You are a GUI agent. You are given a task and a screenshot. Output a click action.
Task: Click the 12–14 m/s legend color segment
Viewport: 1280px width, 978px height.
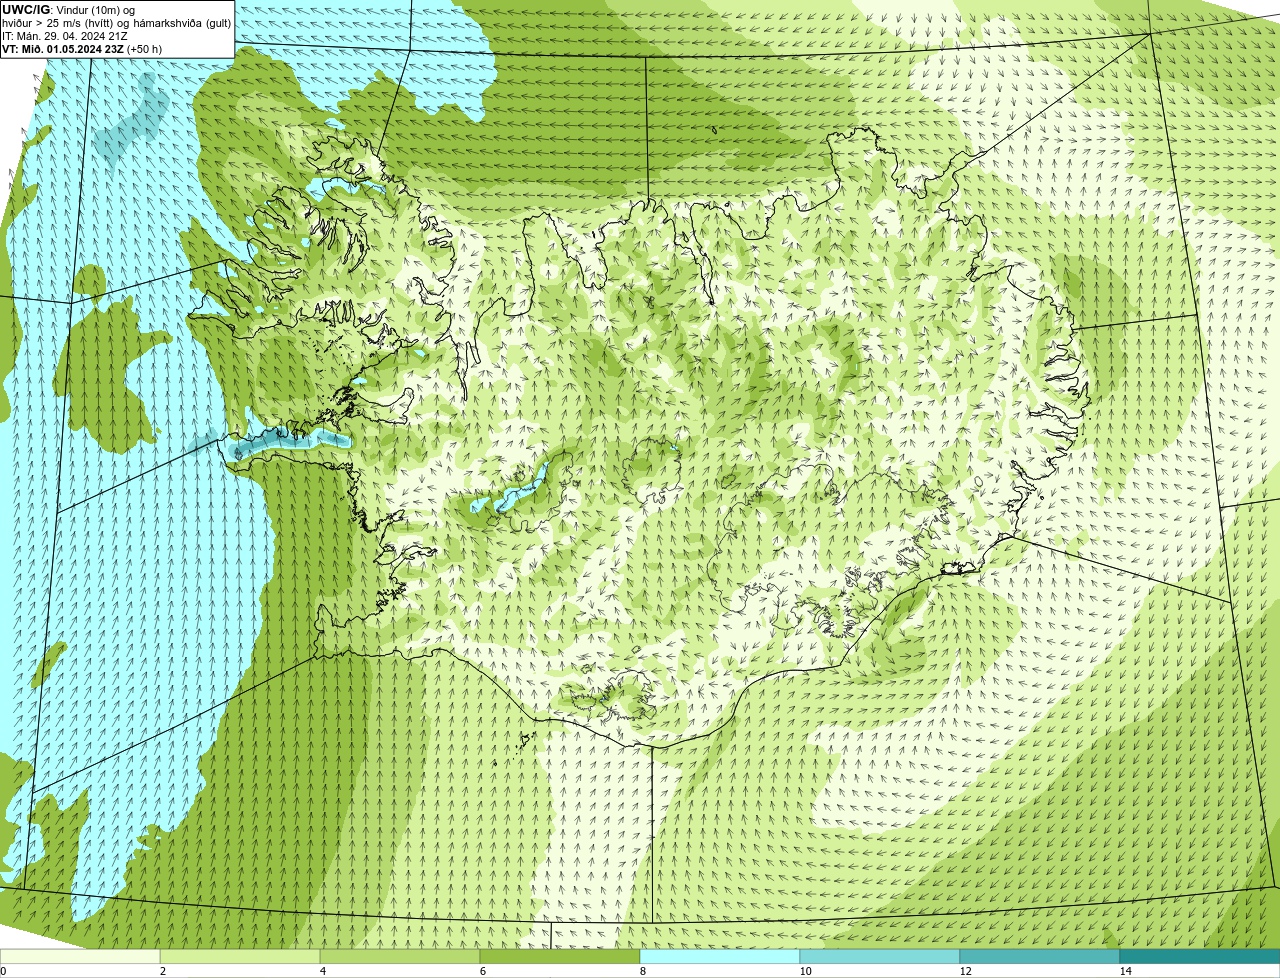1040,956
